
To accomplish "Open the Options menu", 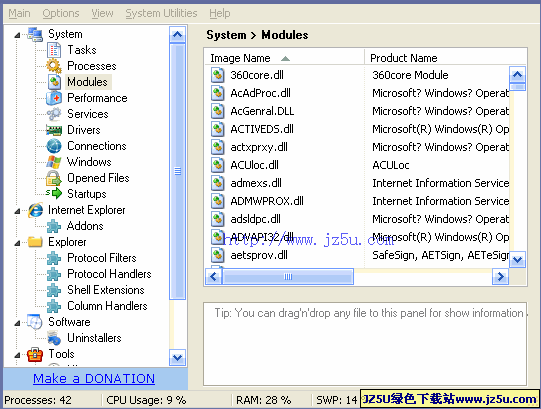I will pyautogui.click(x=61, y=13).
